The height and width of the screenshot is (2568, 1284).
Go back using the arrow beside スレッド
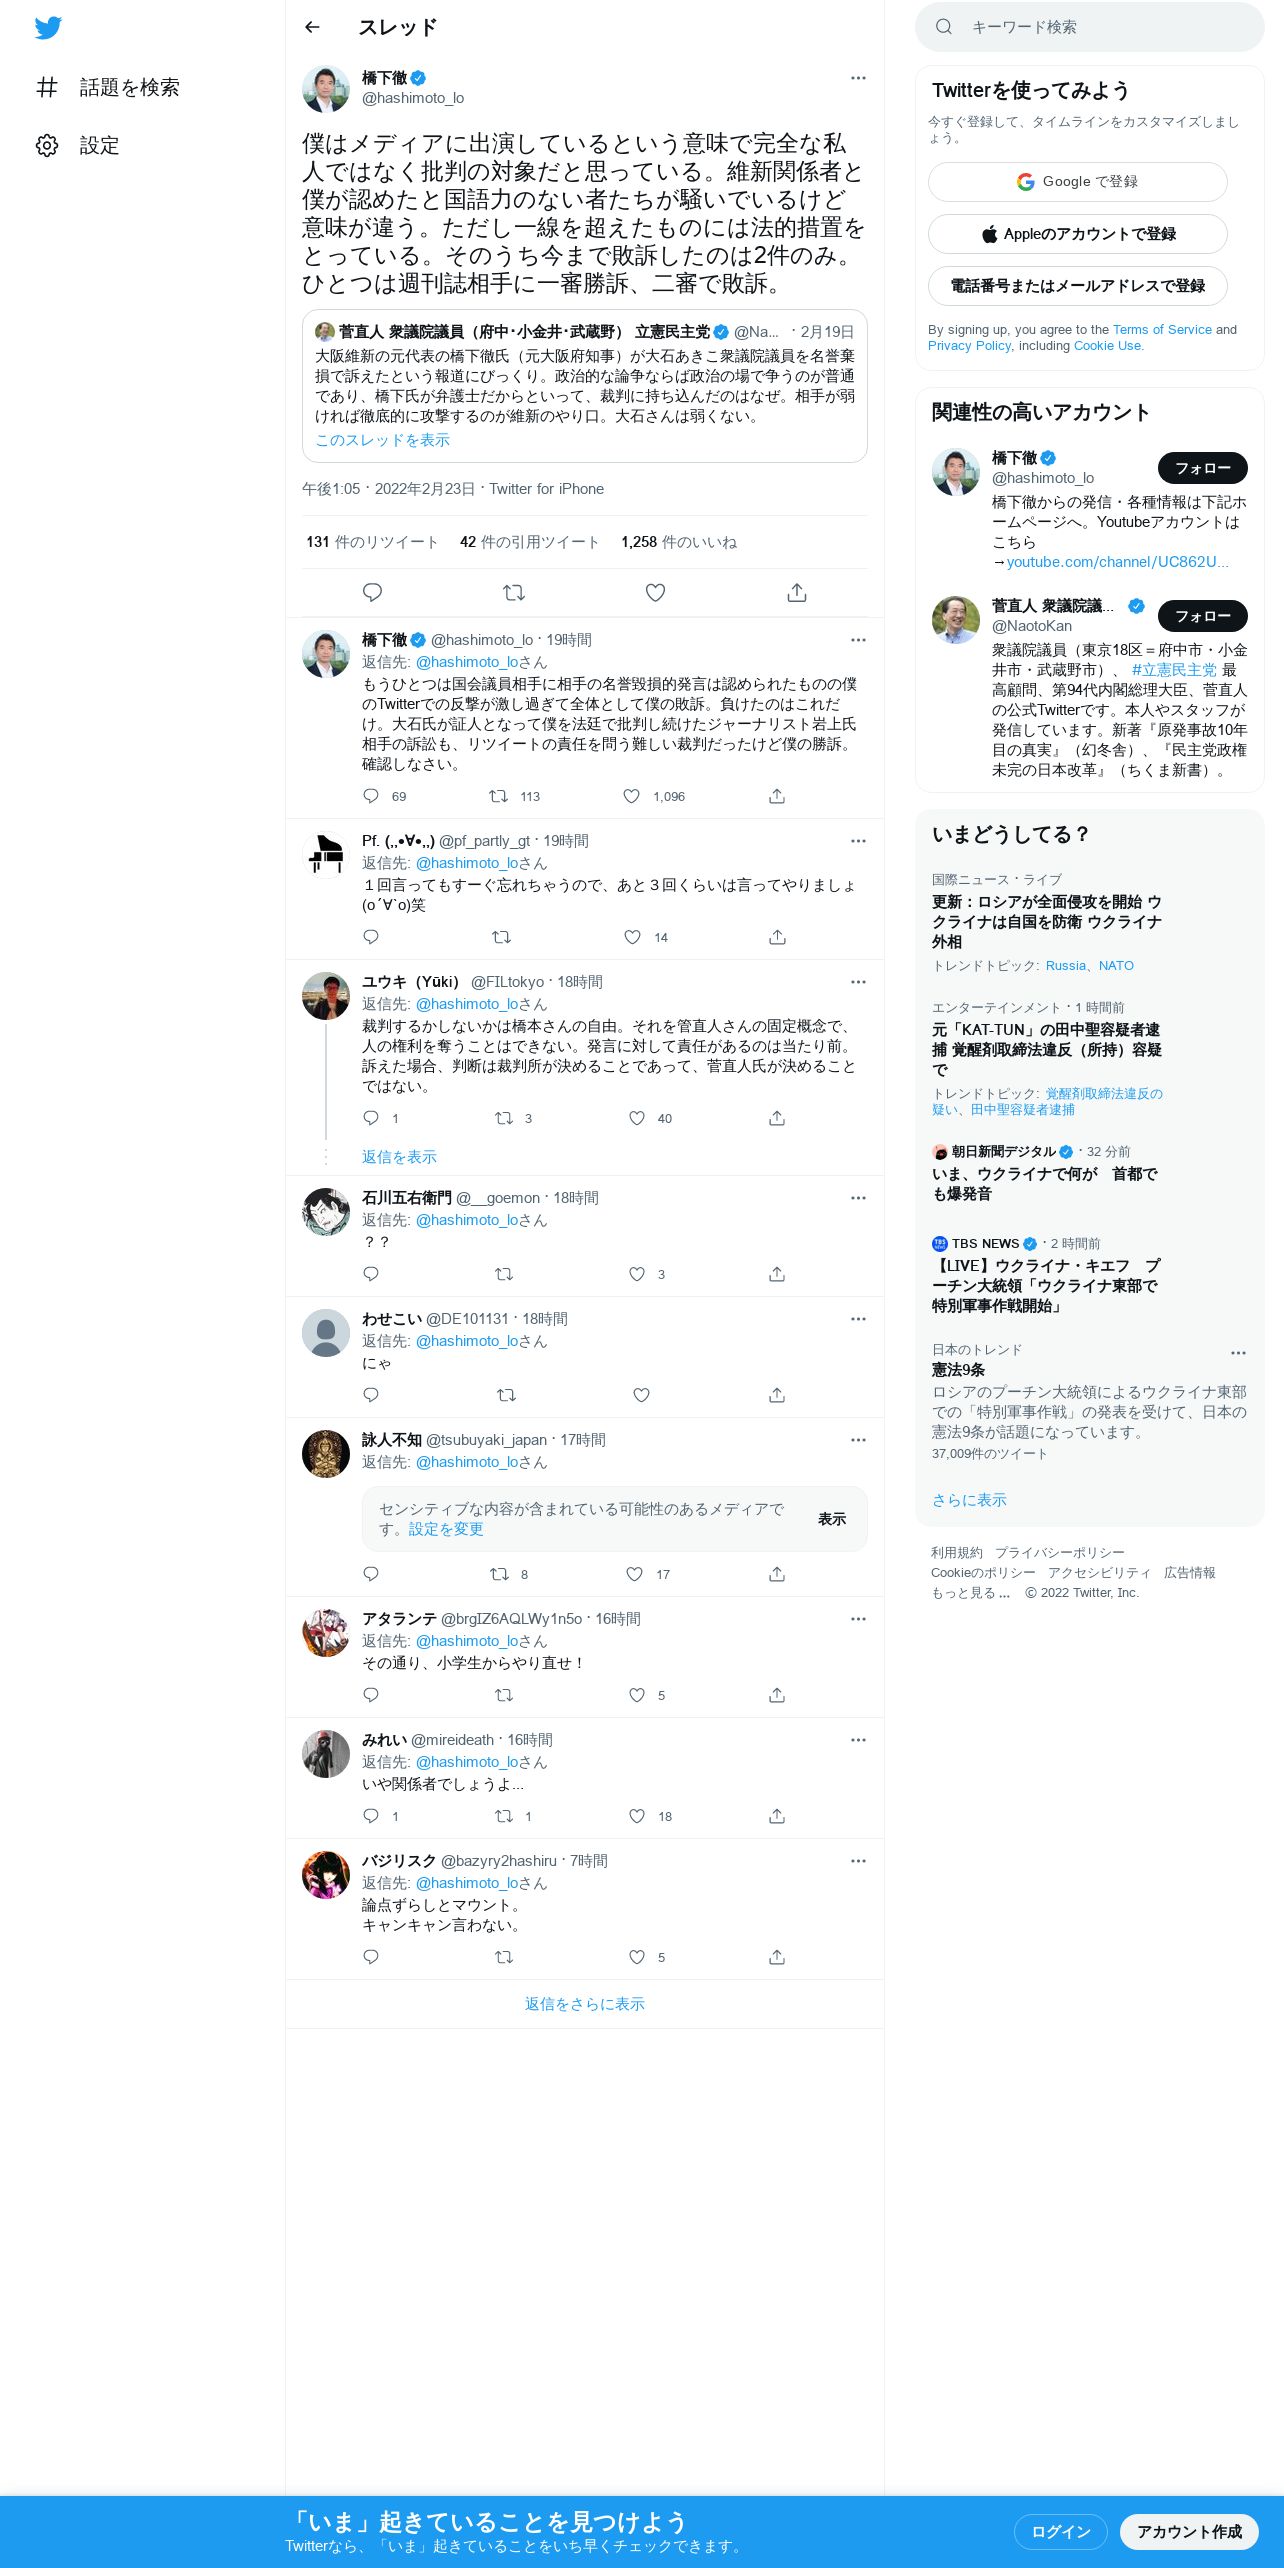coord(312,27)
